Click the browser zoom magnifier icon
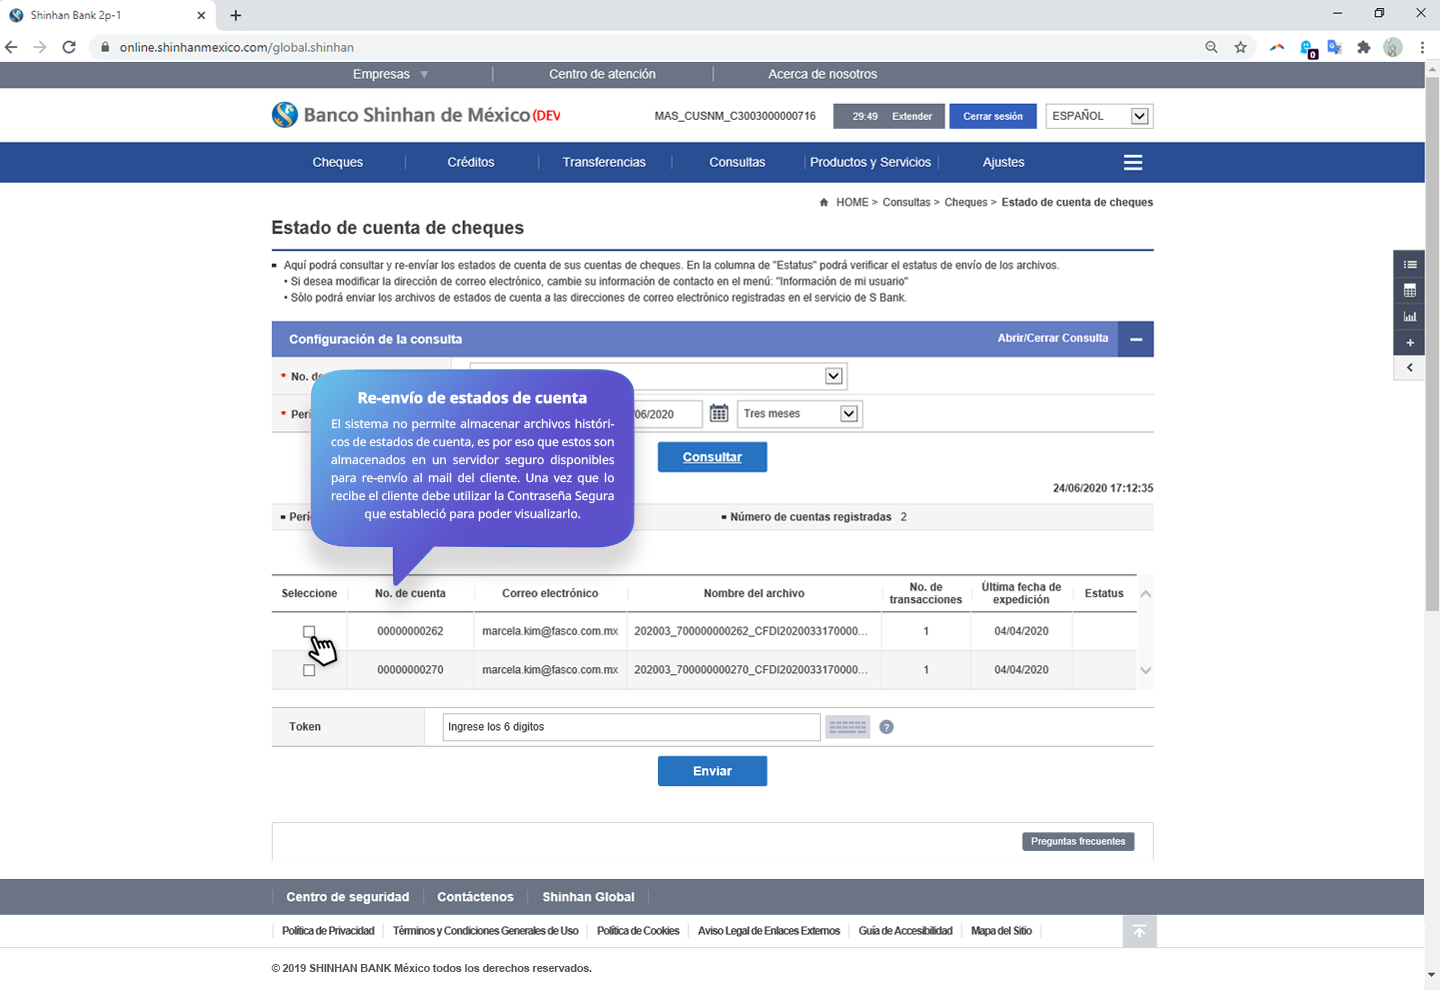Screen dimensions: 1440x990 [1211, 47]
